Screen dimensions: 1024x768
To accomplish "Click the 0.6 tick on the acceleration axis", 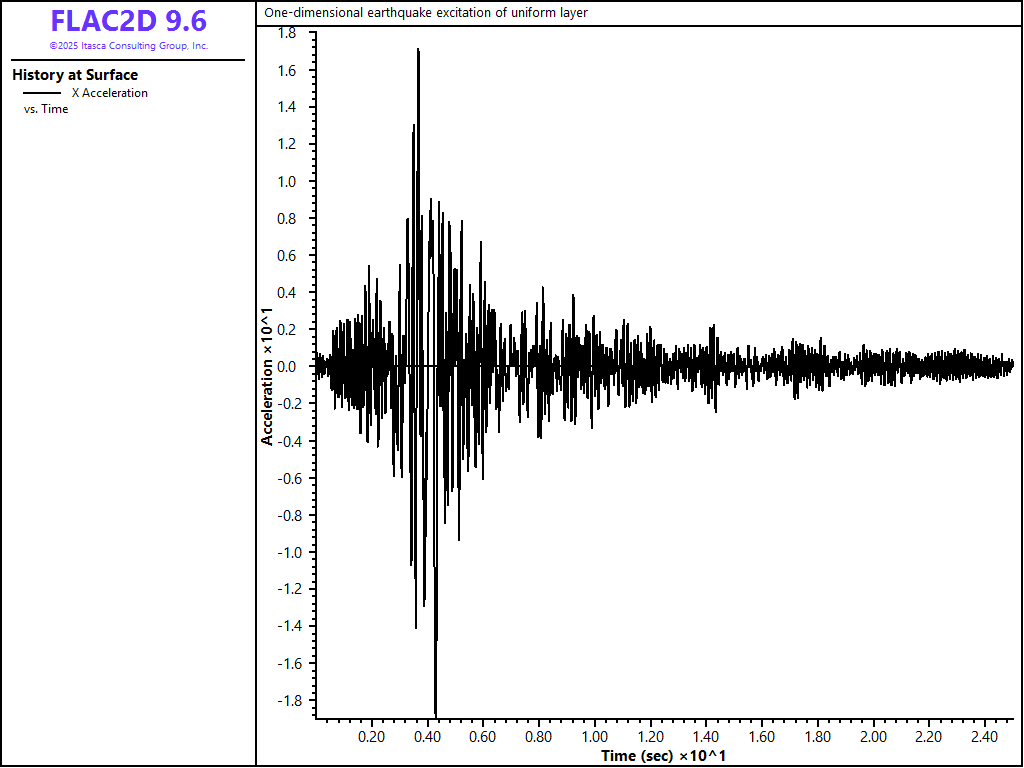I will pos(286,256).
